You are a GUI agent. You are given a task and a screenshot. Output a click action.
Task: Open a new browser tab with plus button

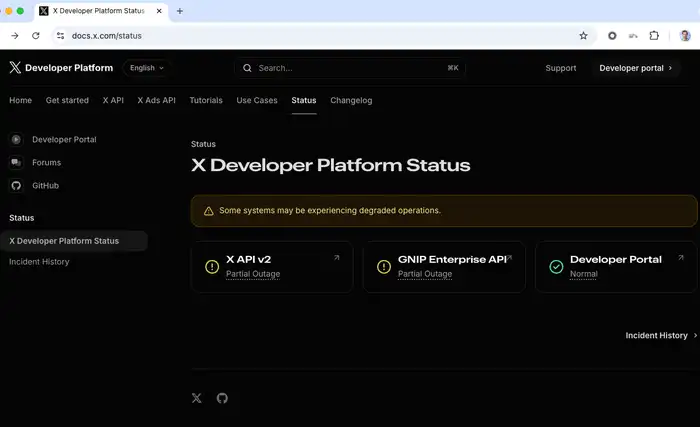179,11
